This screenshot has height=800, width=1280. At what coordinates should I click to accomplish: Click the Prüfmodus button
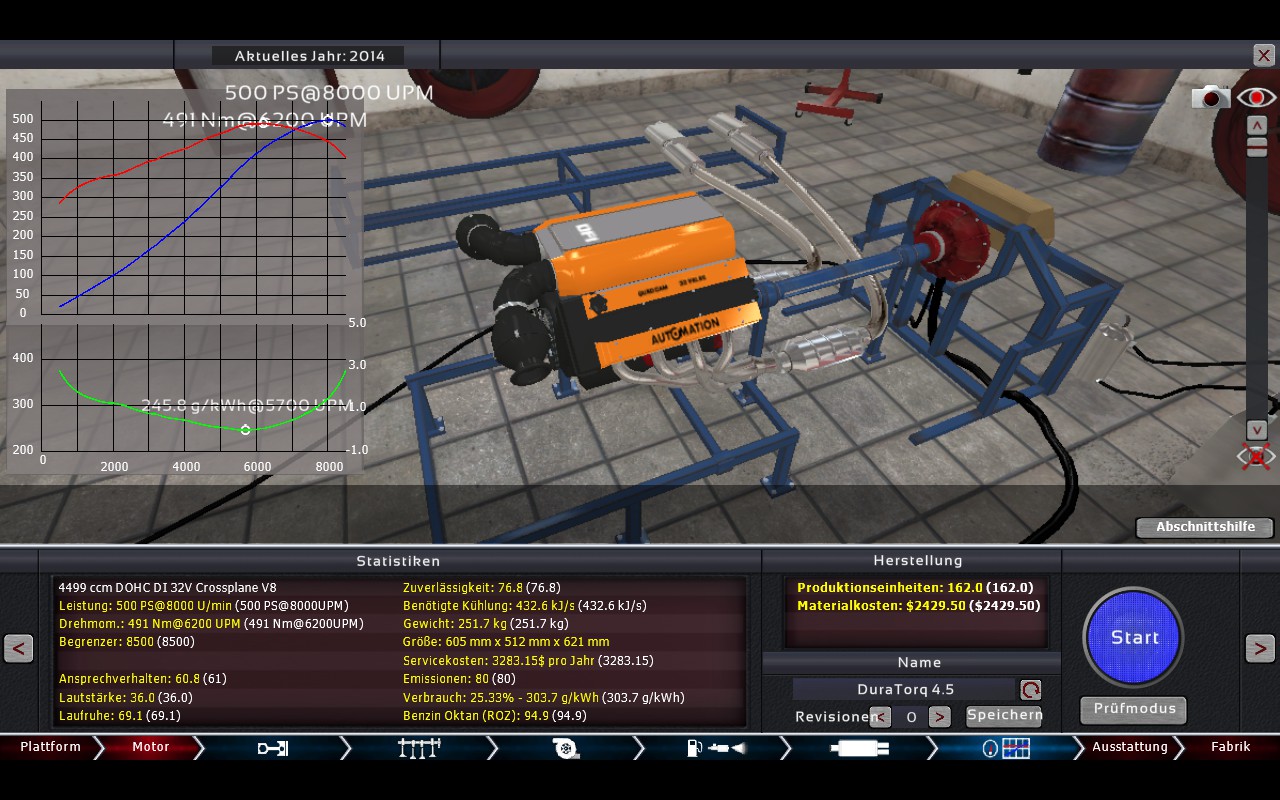pos(1133,710)
